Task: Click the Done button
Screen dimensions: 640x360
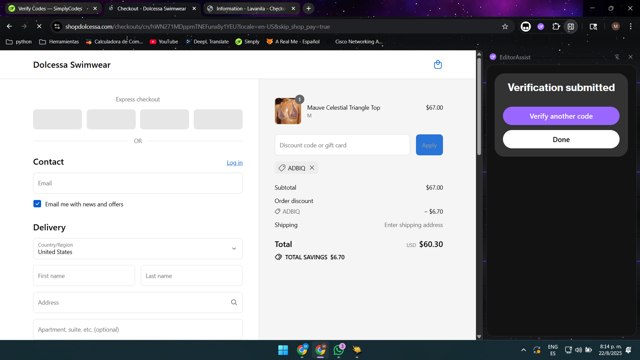Action: 561,139
